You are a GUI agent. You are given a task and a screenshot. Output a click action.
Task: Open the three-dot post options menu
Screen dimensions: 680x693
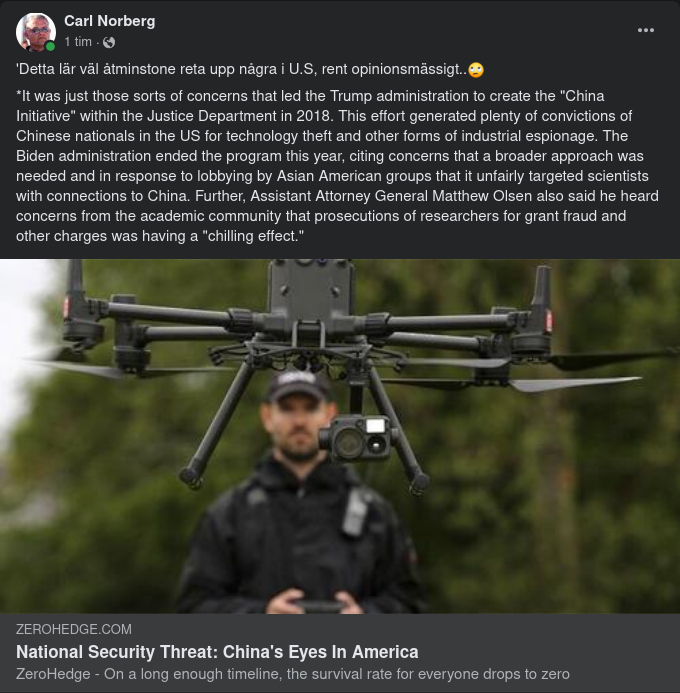pos(646,30)
